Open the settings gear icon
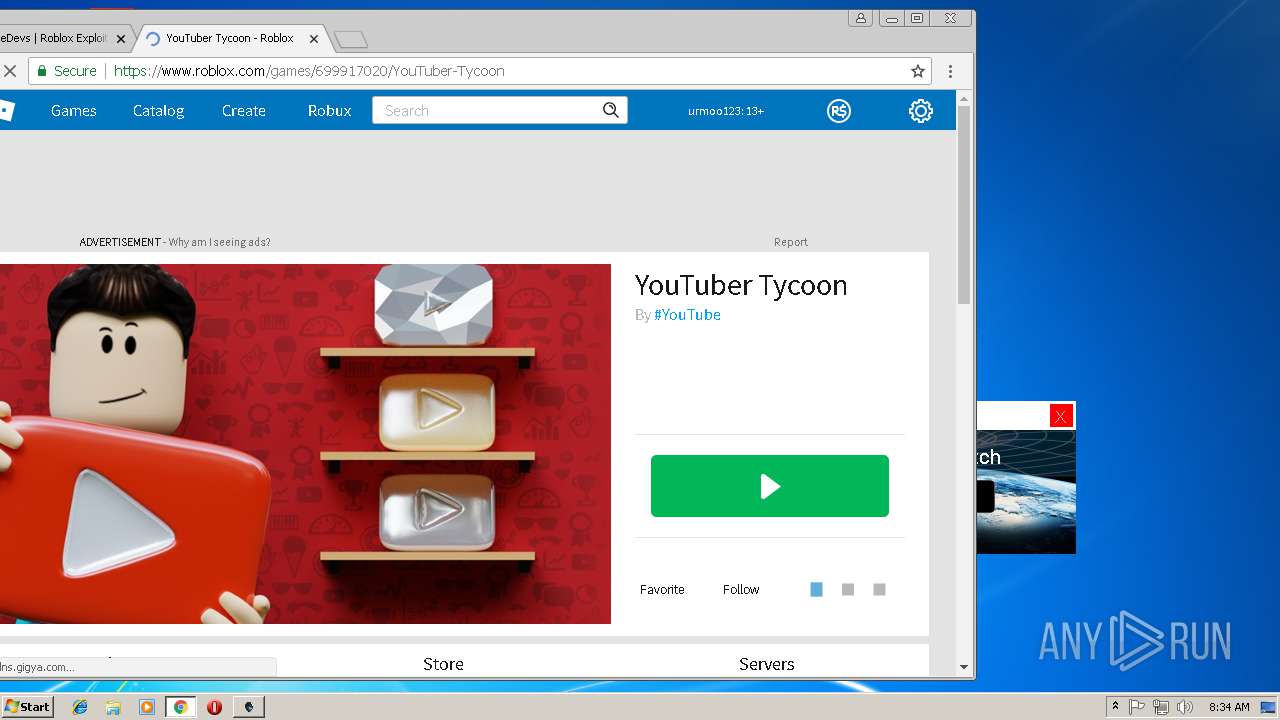The image size is (1280, 720). tap(921, 111)
